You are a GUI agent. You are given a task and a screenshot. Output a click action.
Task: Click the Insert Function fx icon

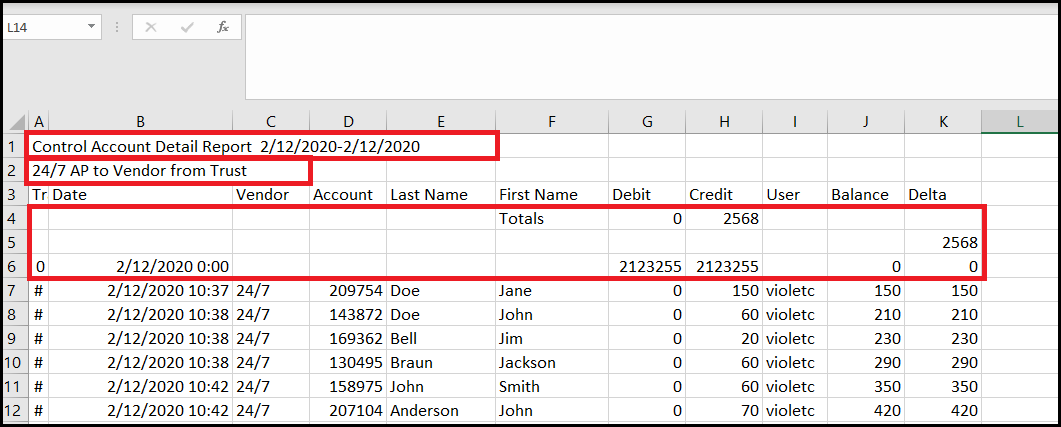pyautogui.click(x=223, y=27)
